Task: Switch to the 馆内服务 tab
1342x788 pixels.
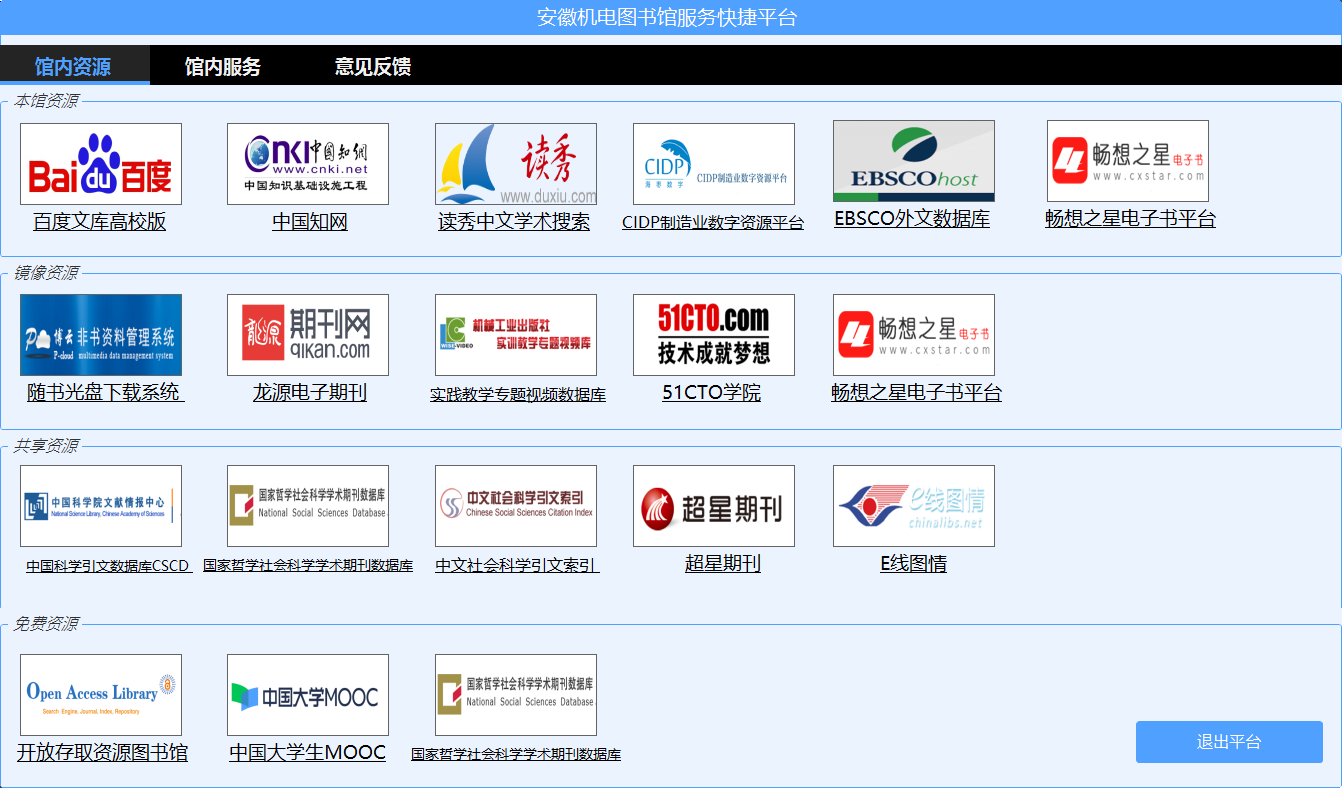Action: [x=223, y=67]
